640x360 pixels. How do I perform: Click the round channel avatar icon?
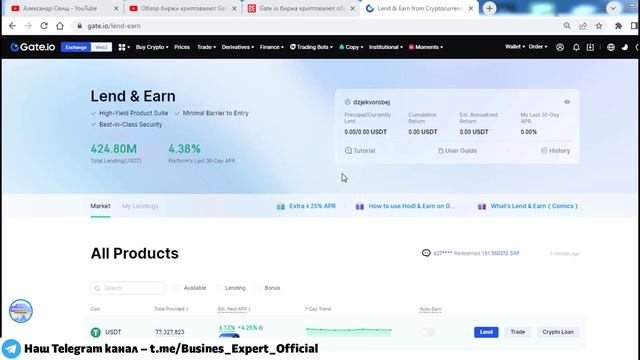pyautogui.click(x=21, y=311)
